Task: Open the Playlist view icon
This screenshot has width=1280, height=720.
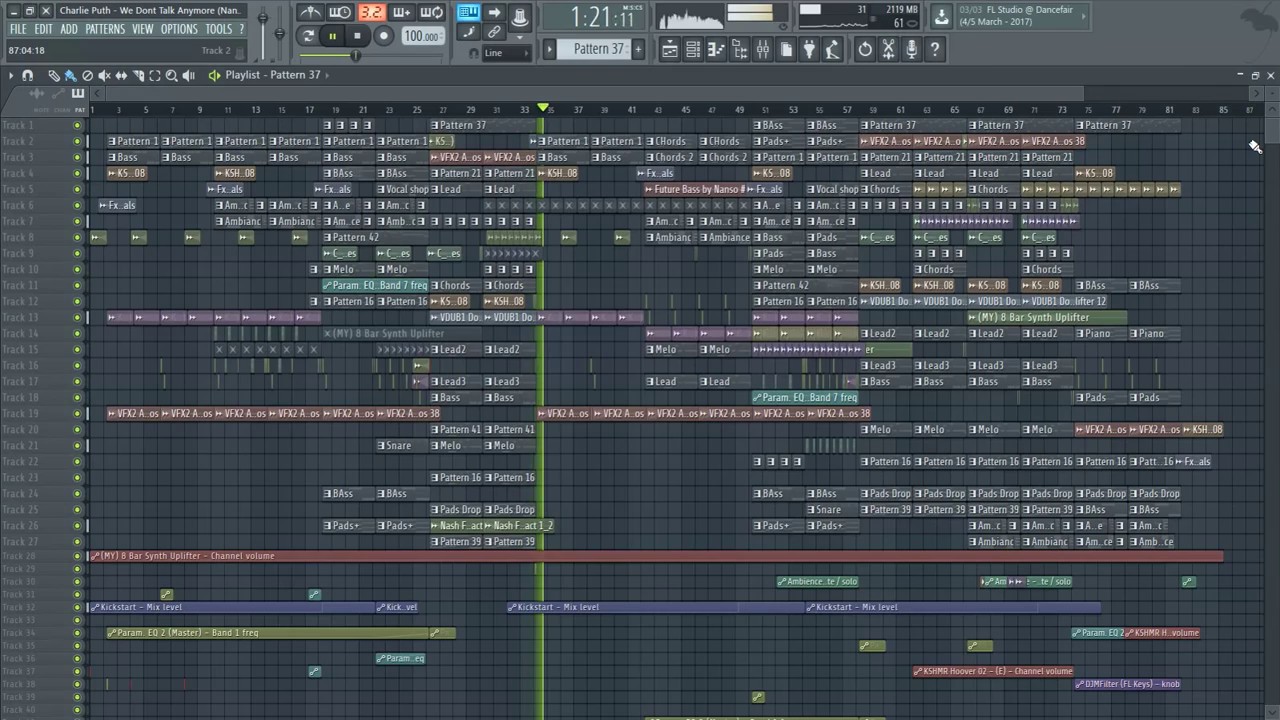Action: click(x=669, y=49)
